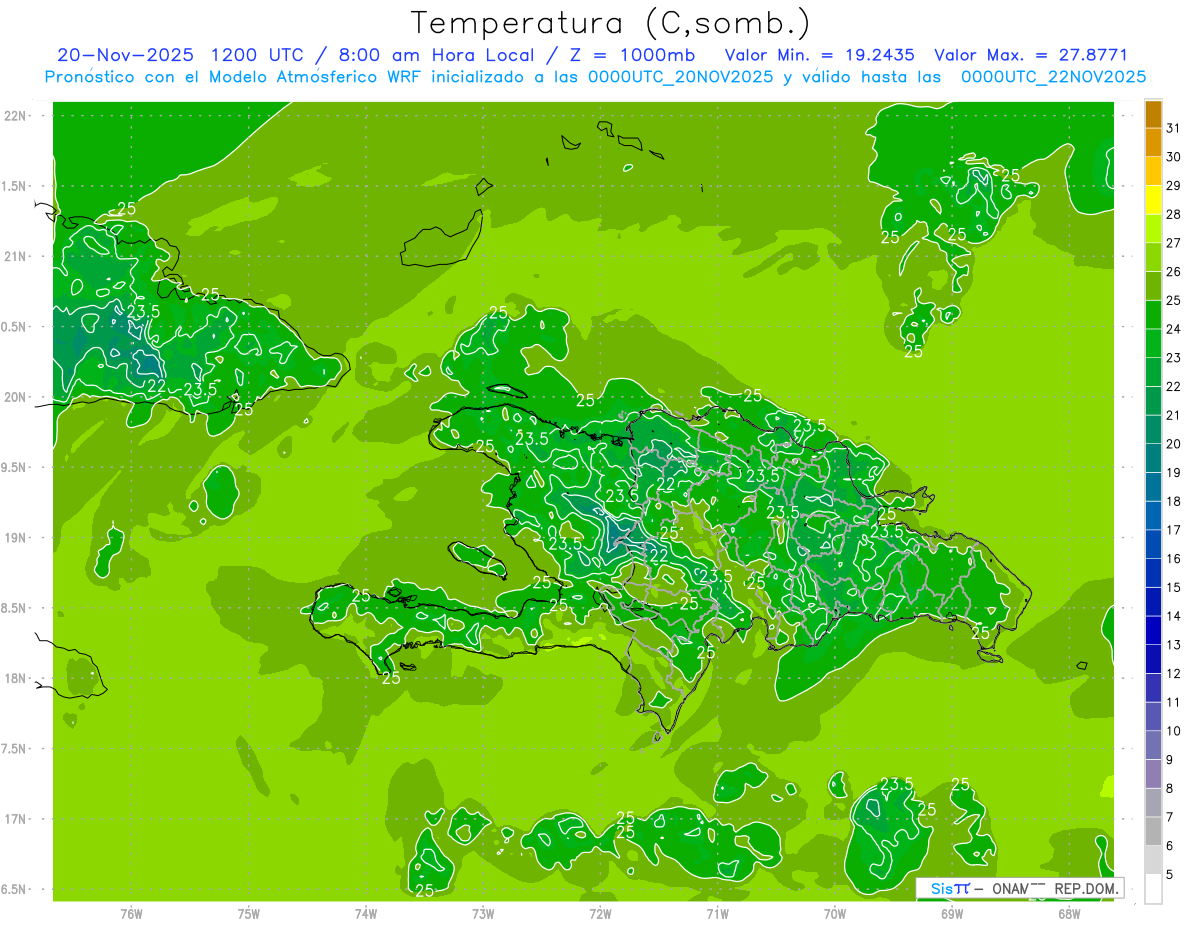The image size is (1200, 927).
Task: Click the longitude axis label 76W
Action: click(131, 914)
